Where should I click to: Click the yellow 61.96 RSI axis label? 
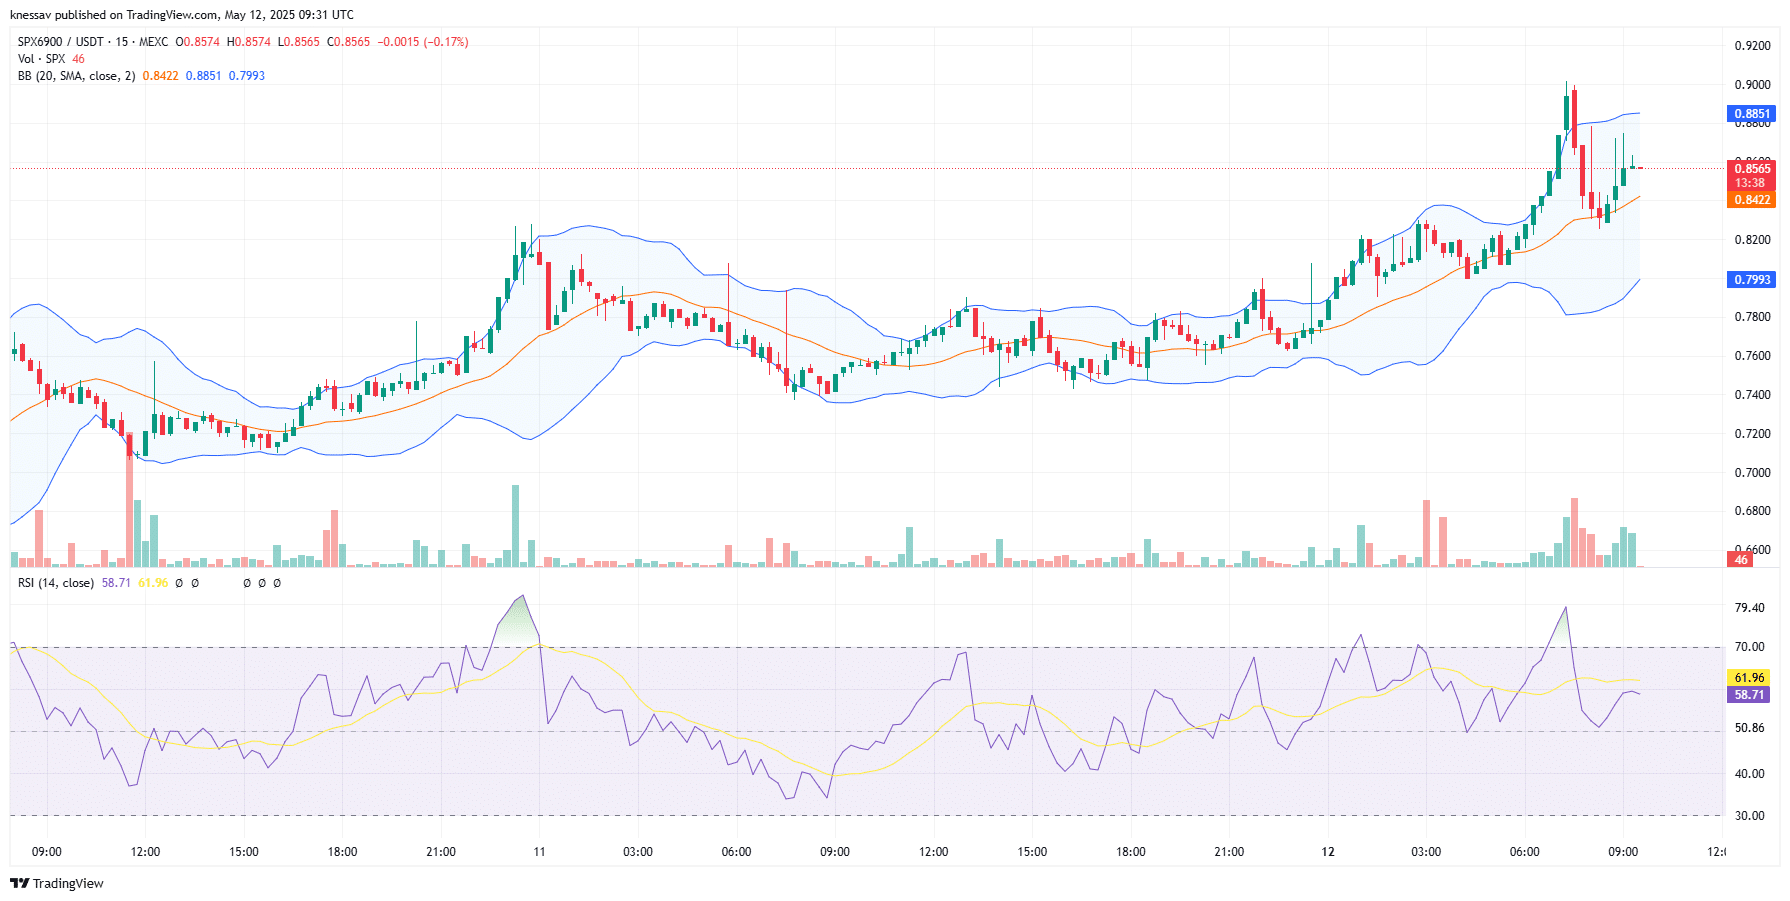click(1749, 678)
